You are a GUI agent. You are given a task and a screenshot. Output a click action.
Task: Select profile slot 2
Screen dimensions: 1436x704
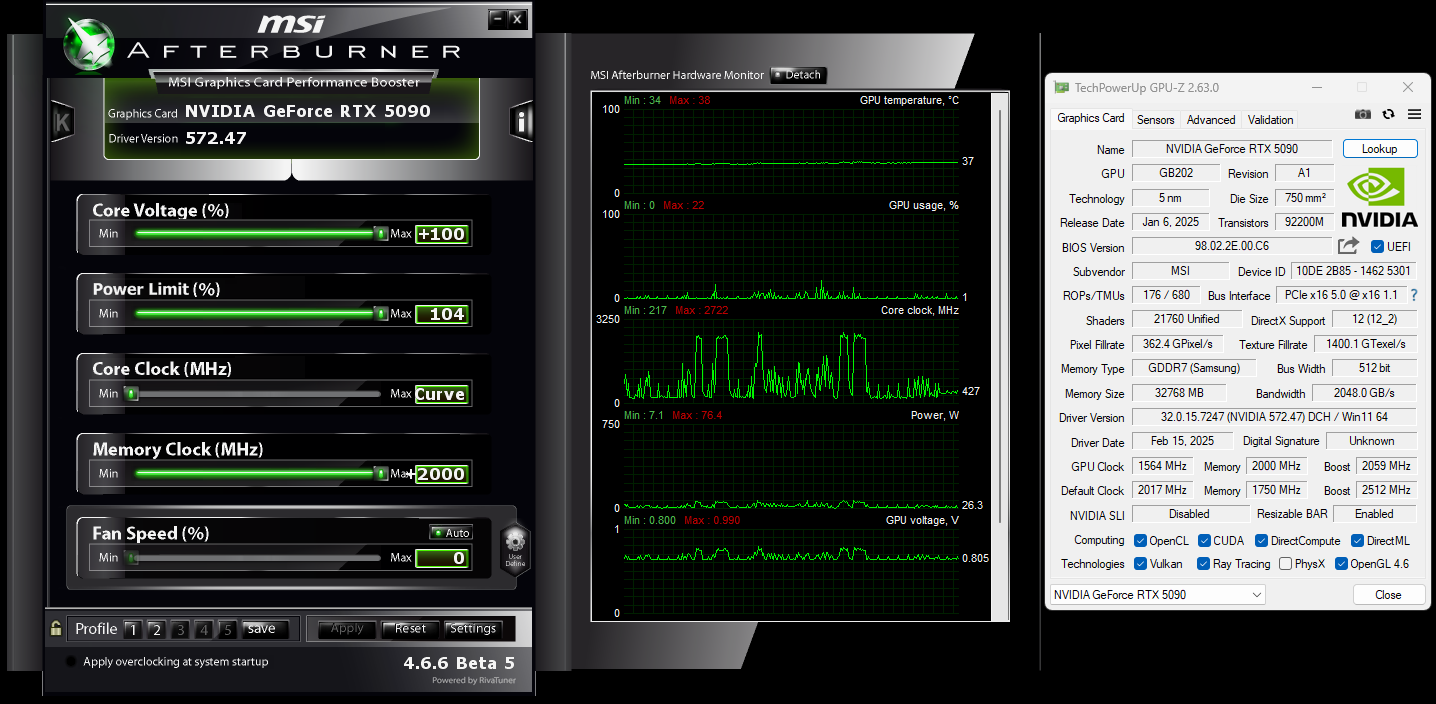click(x=156, y=630)
